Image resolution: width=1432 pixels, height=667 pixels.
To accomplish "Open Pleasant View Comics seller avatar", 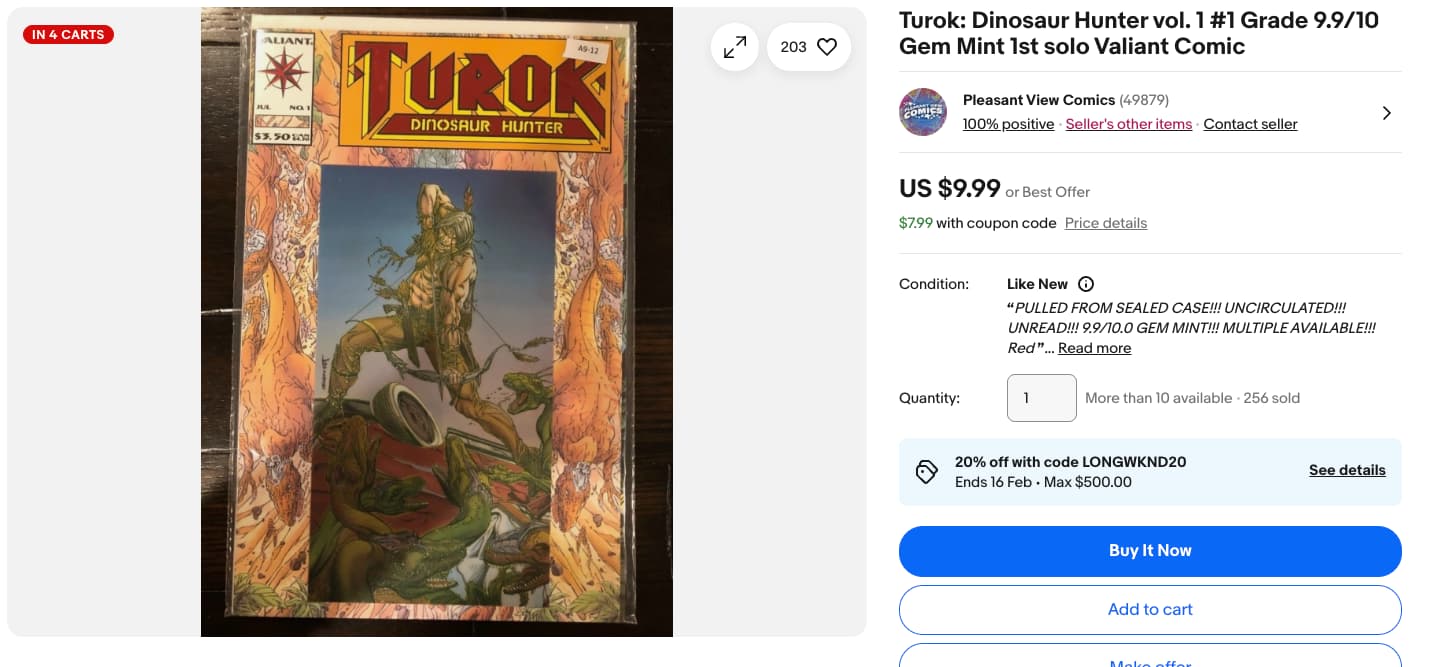I will (923, 112).
